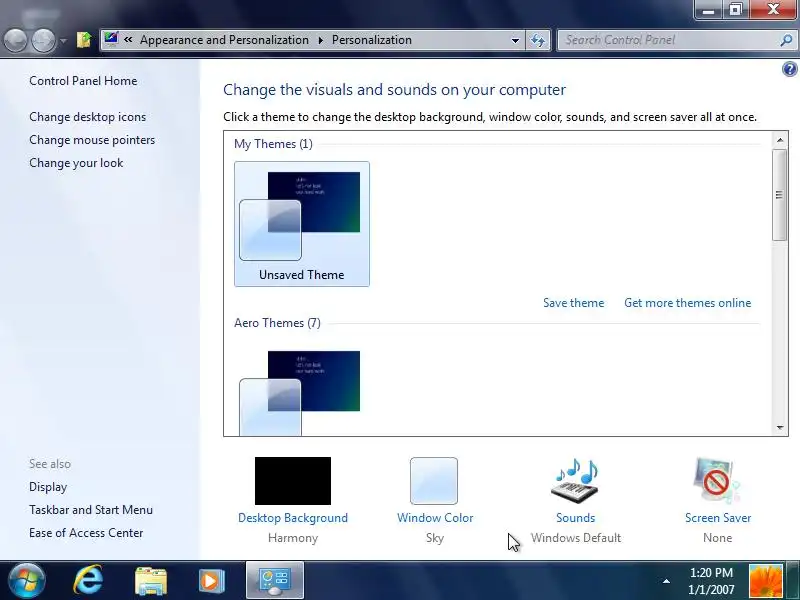This screenshot has width=800, height=600.
Task: Click Save theme
Action: coord(573,303)
